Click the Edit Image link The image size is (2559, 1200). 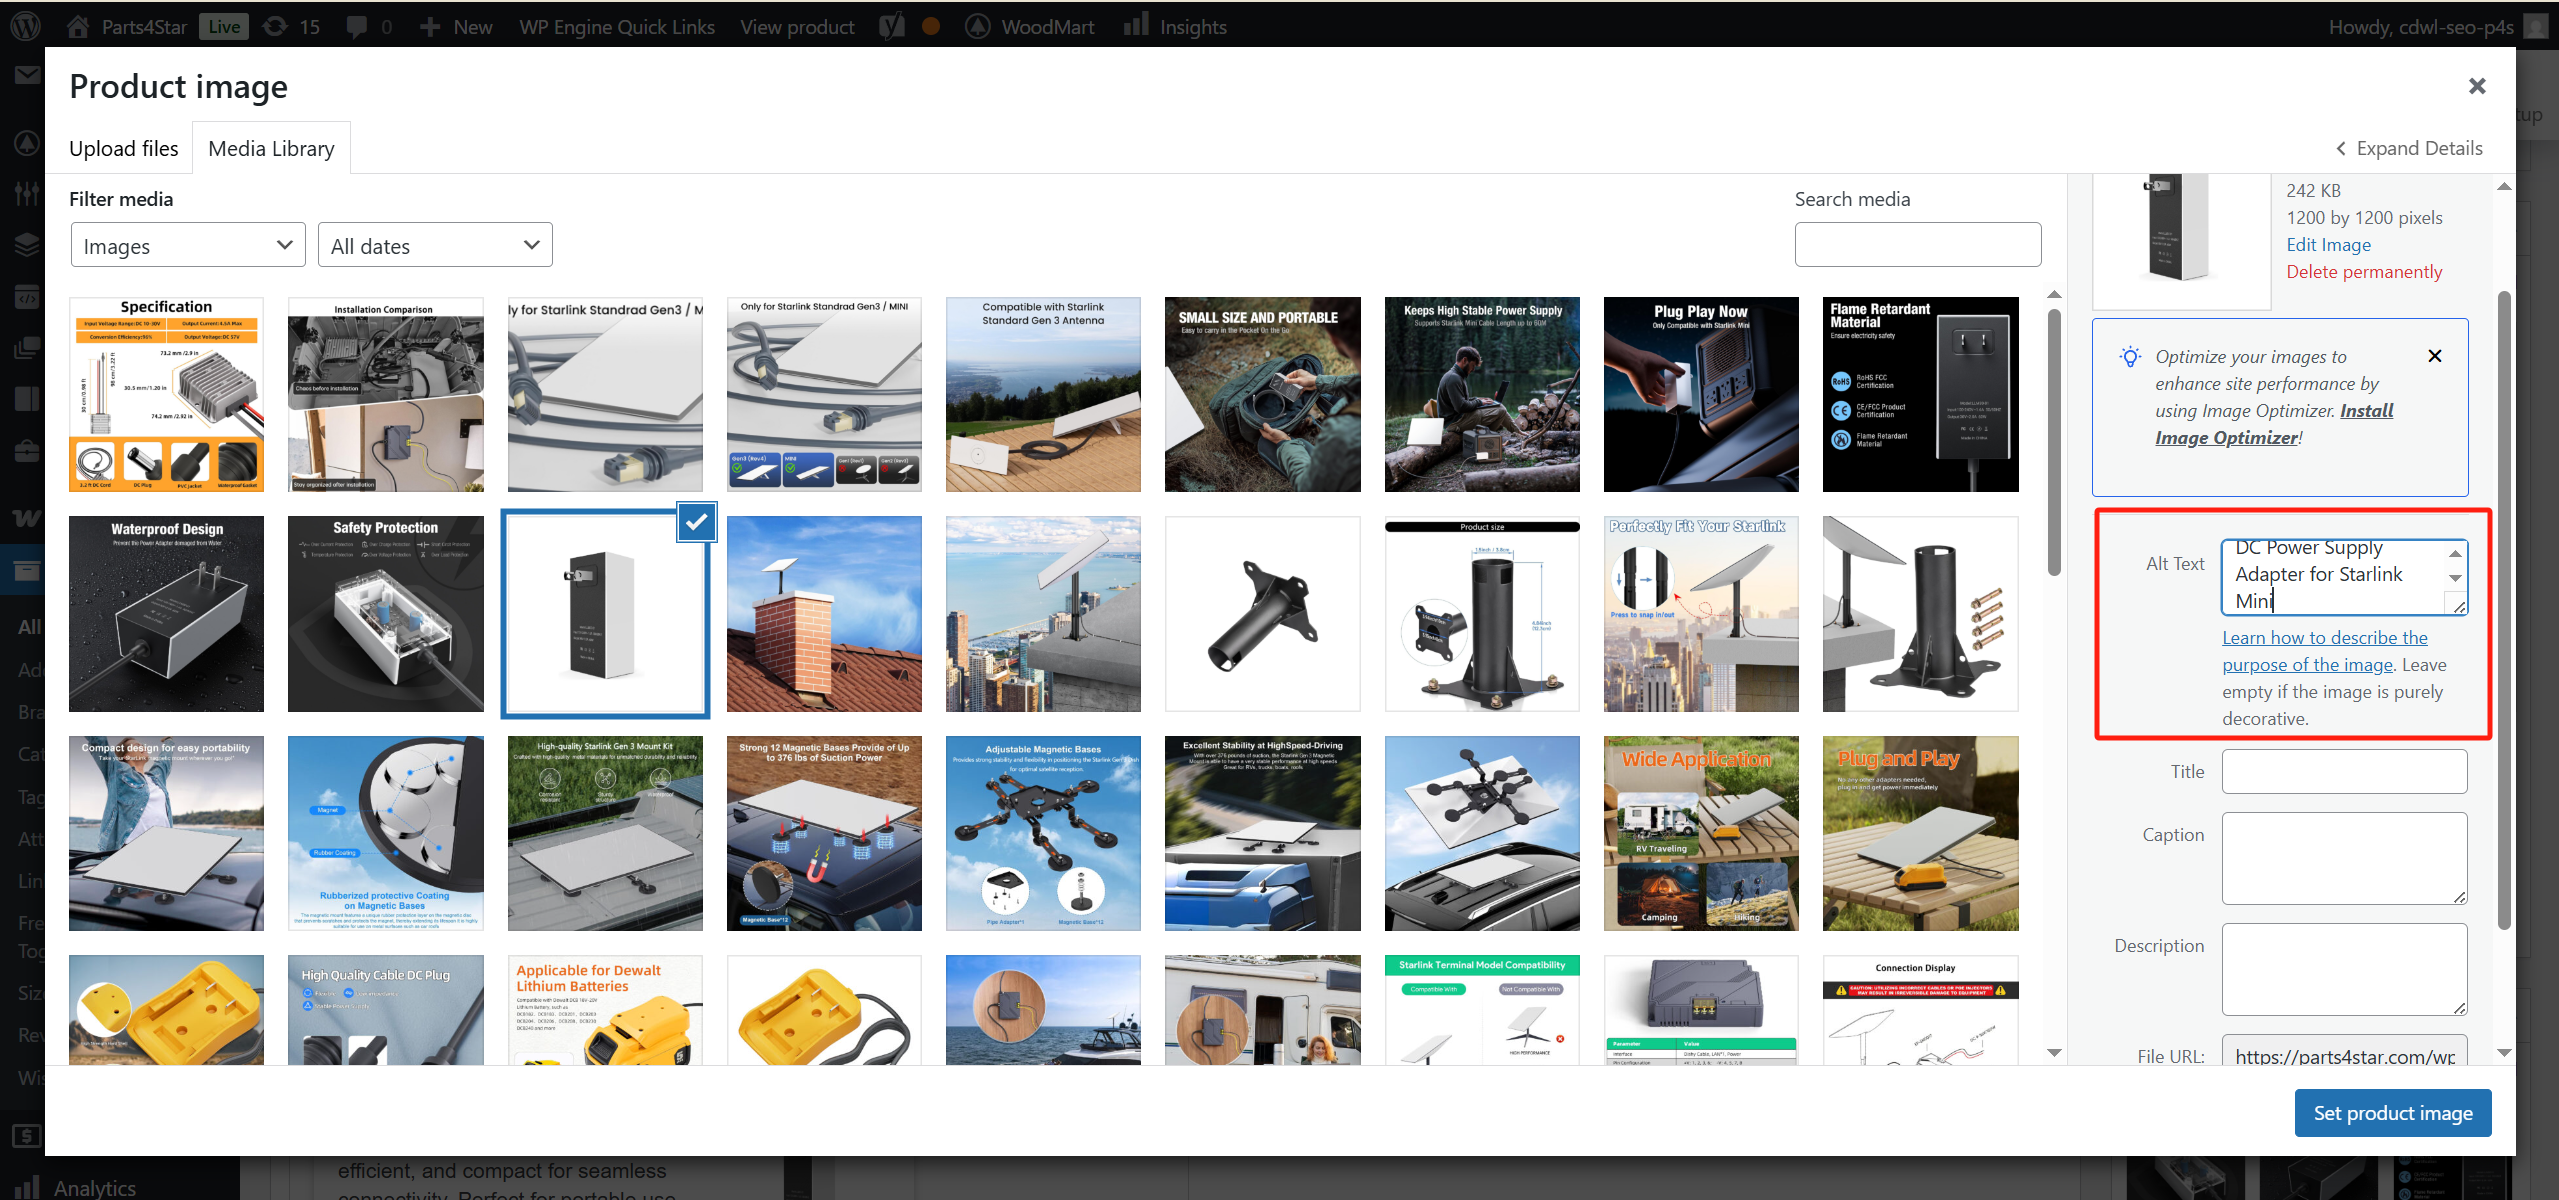click(x=2328, y=245)
